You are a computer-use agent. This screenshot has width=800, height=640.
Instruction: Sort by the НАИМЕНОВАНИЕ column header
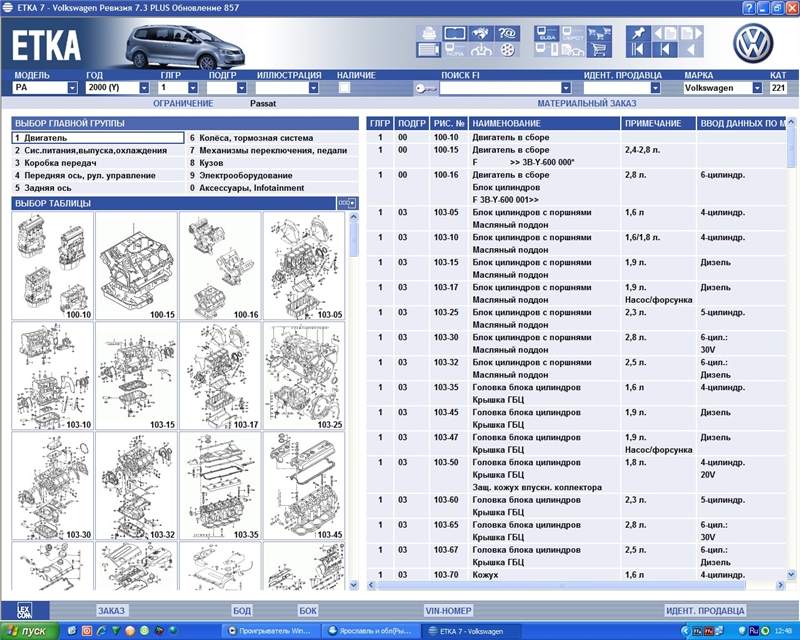click(x=544, y=123)
